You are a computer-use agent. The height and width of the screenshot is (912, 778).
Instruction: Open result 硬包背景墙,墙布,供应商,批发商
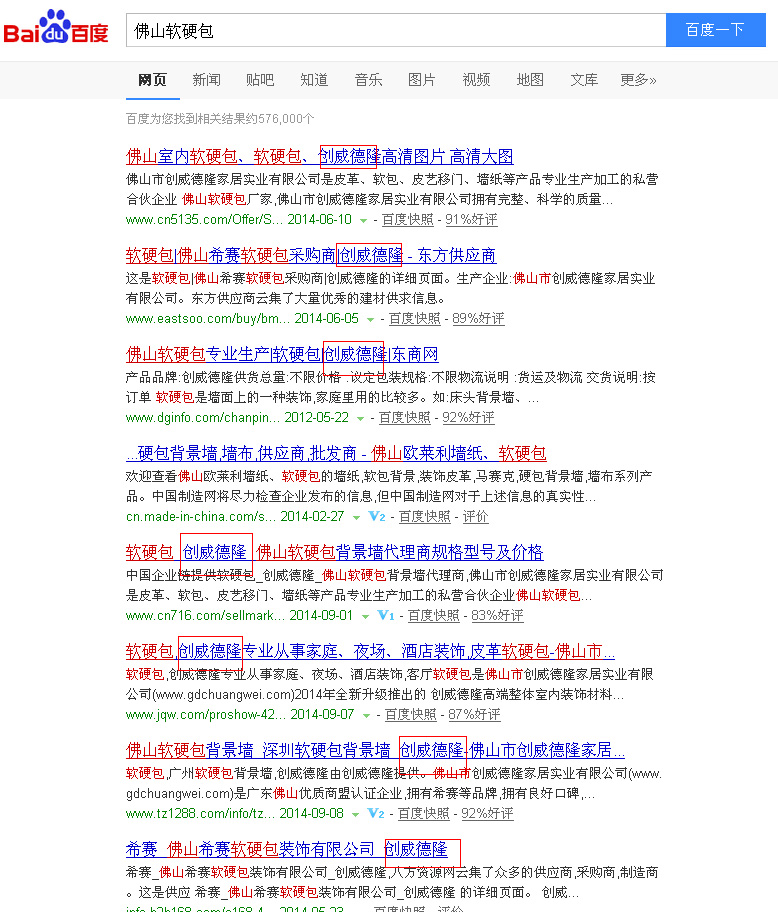point(336,453)
